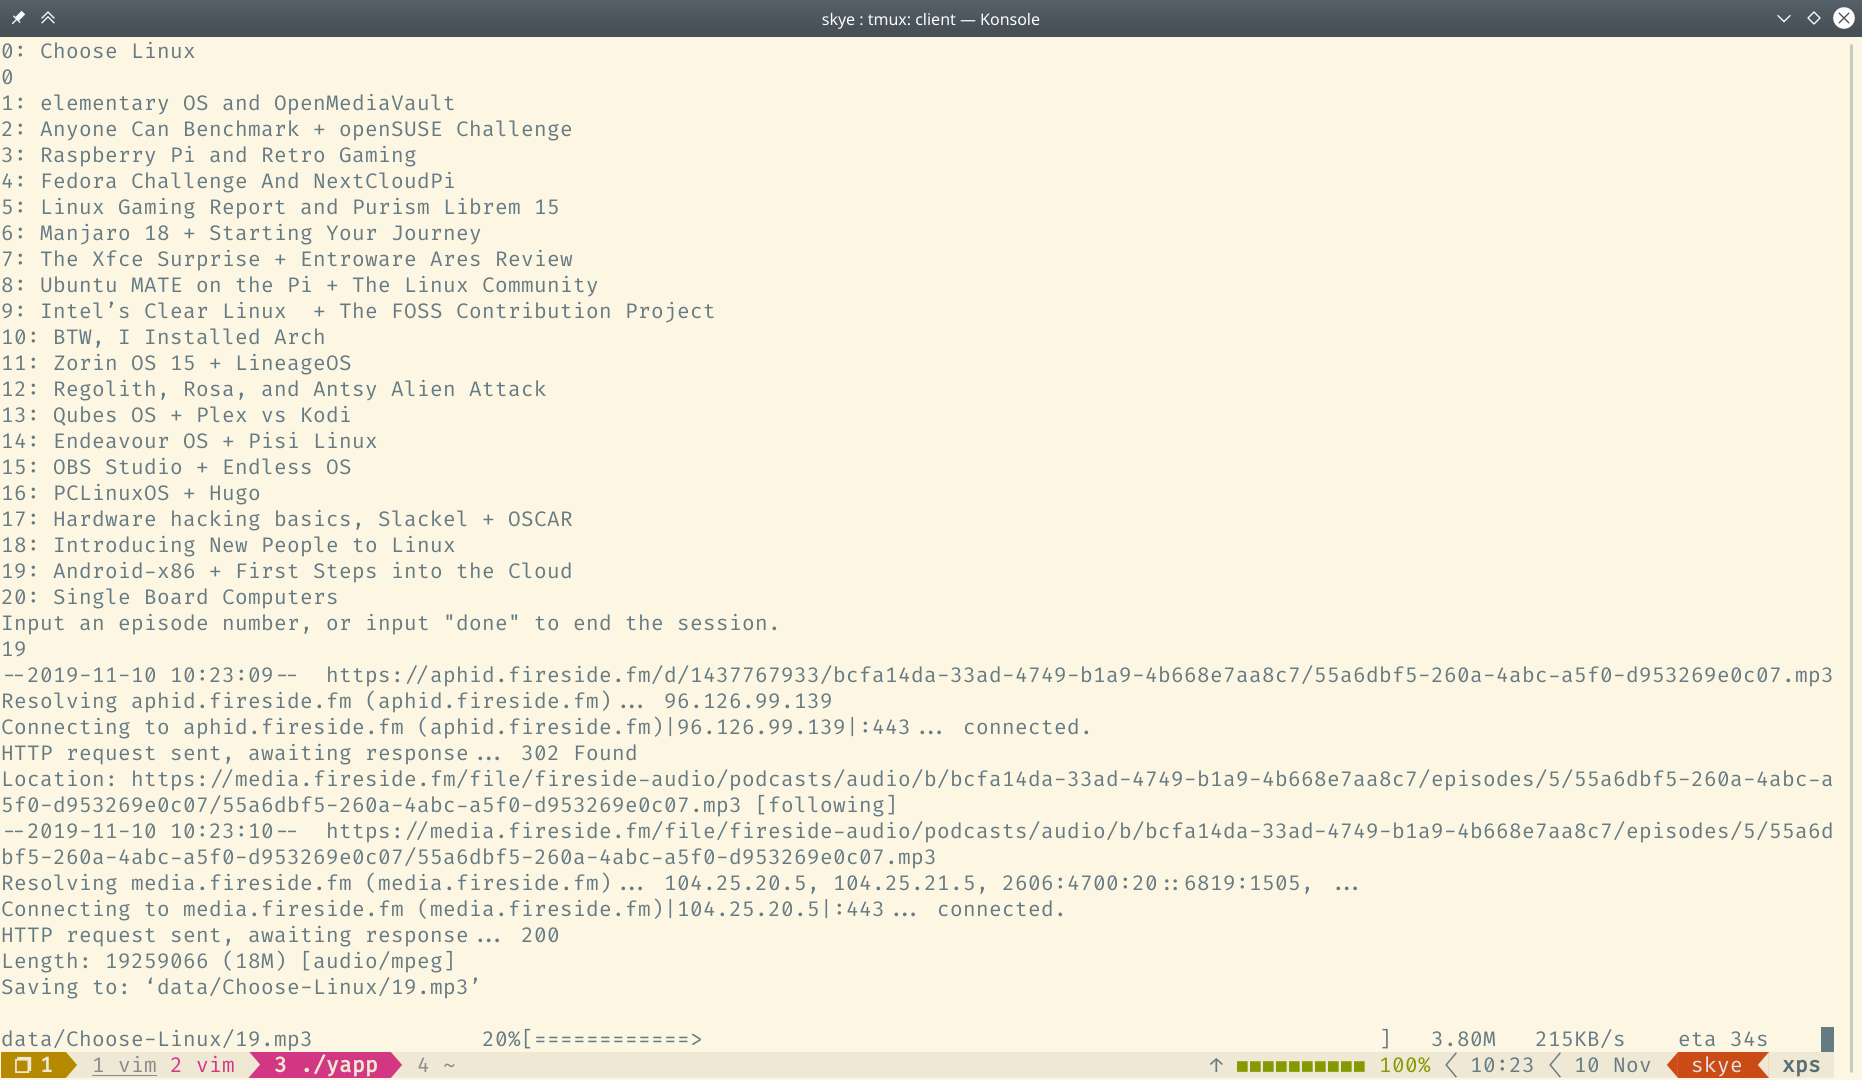Screen dimensions: 1862x1080
Task: Click '15: OBS Studio + Endless OS'
Action: click(176, 467)
